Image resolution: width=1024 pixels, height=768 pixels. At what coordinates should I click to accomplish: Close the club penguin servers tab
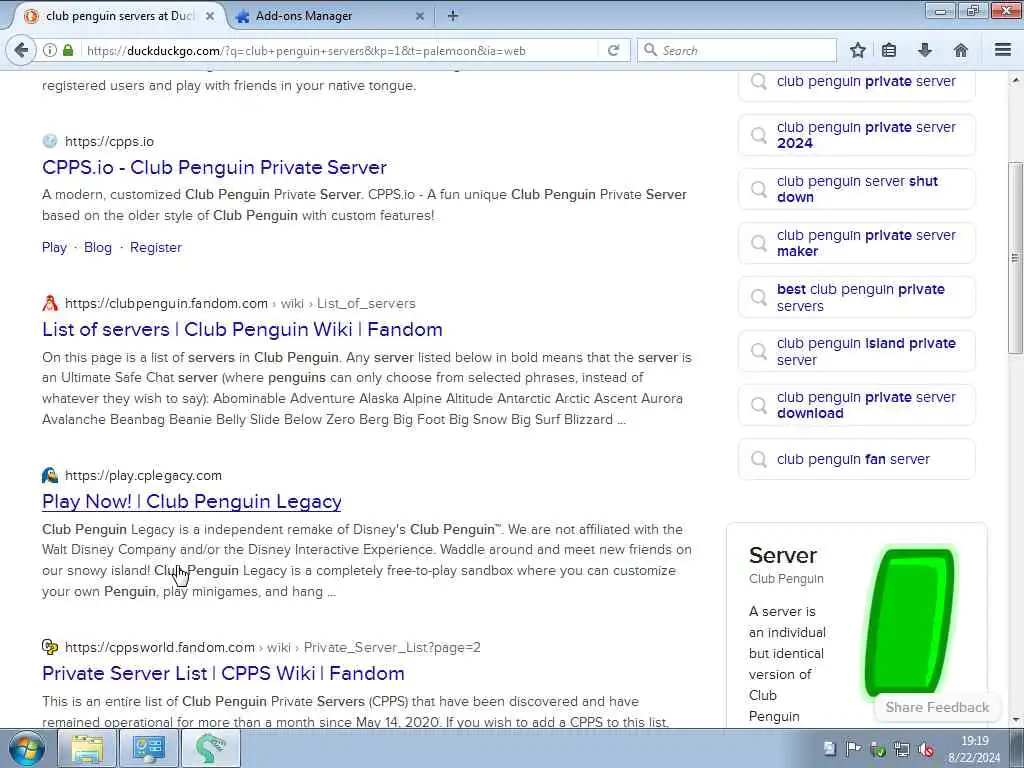click(x=210, y=16)
